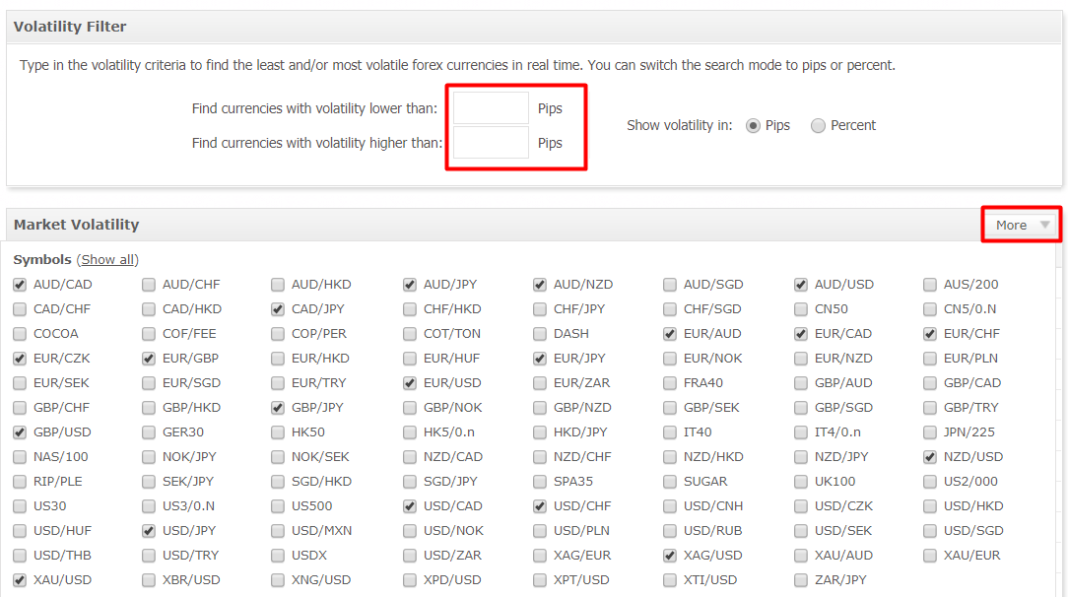1068x597 pixels.
Task: Open the More dropdown in Market Volatility
Action: coord(1021,225)
